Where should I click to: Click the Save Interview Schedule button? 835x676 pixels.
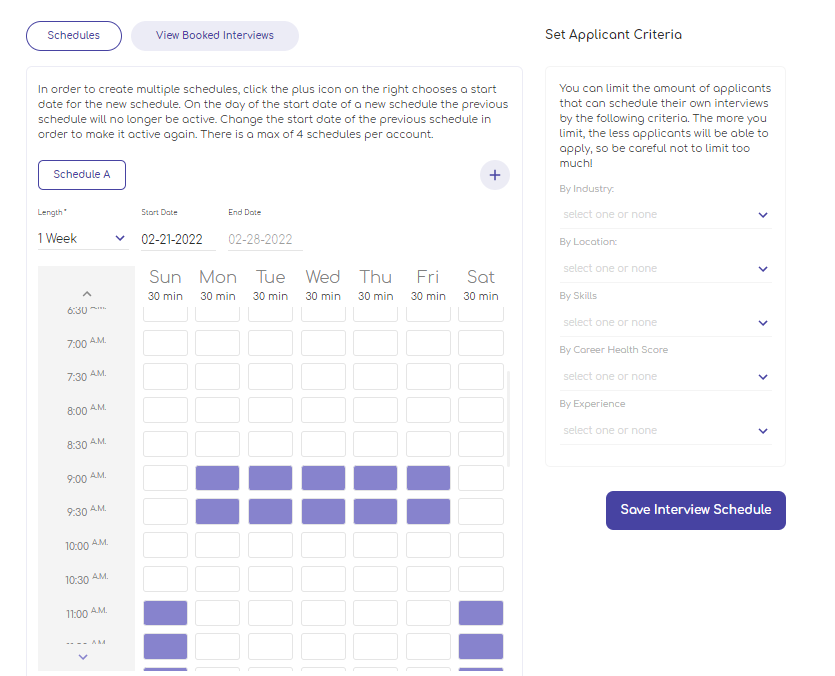(695, 510)
